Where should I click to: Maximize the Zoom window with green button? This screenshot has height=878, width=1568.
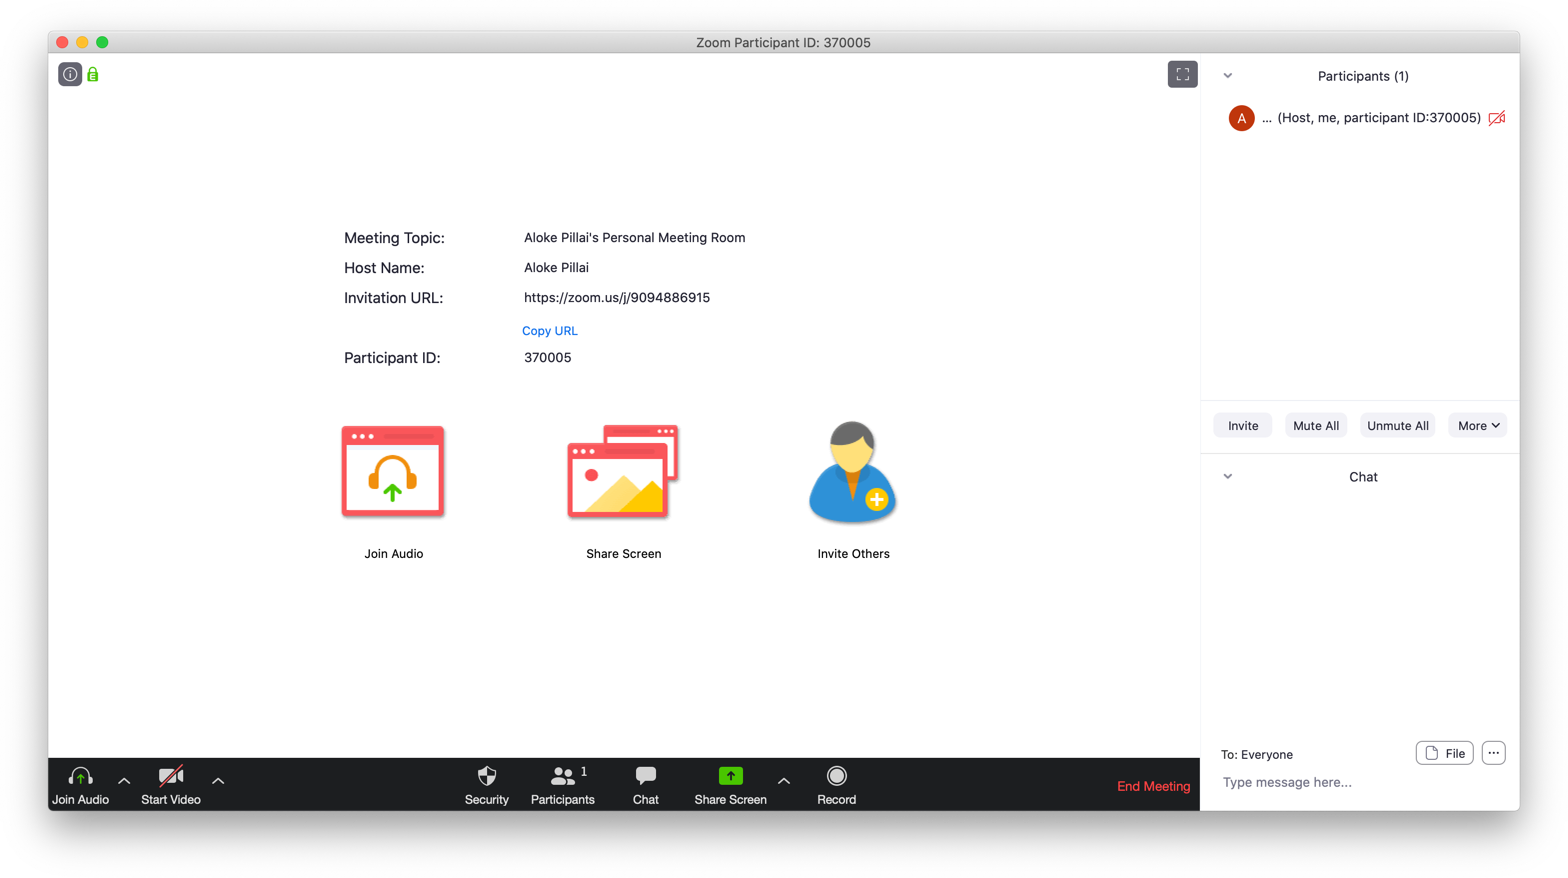[102, 42]
